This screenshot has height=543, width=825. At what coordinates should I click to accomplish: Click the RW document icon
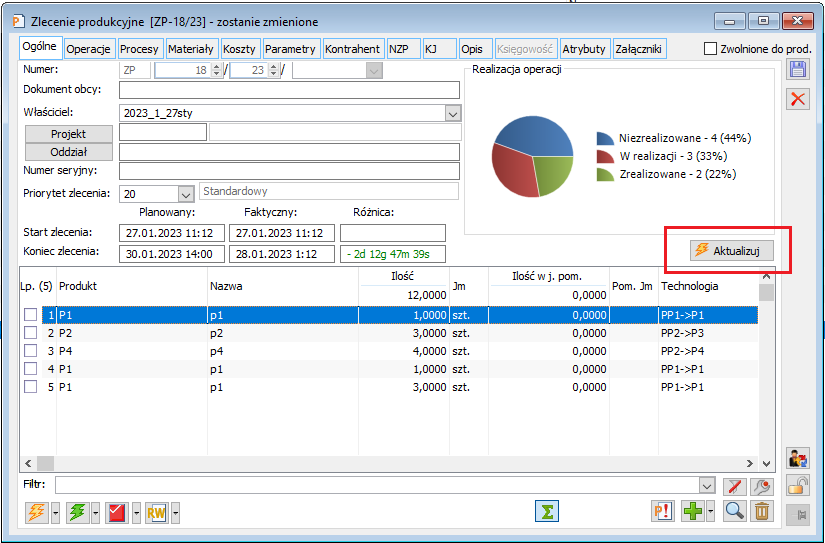[x=157, y=512]
